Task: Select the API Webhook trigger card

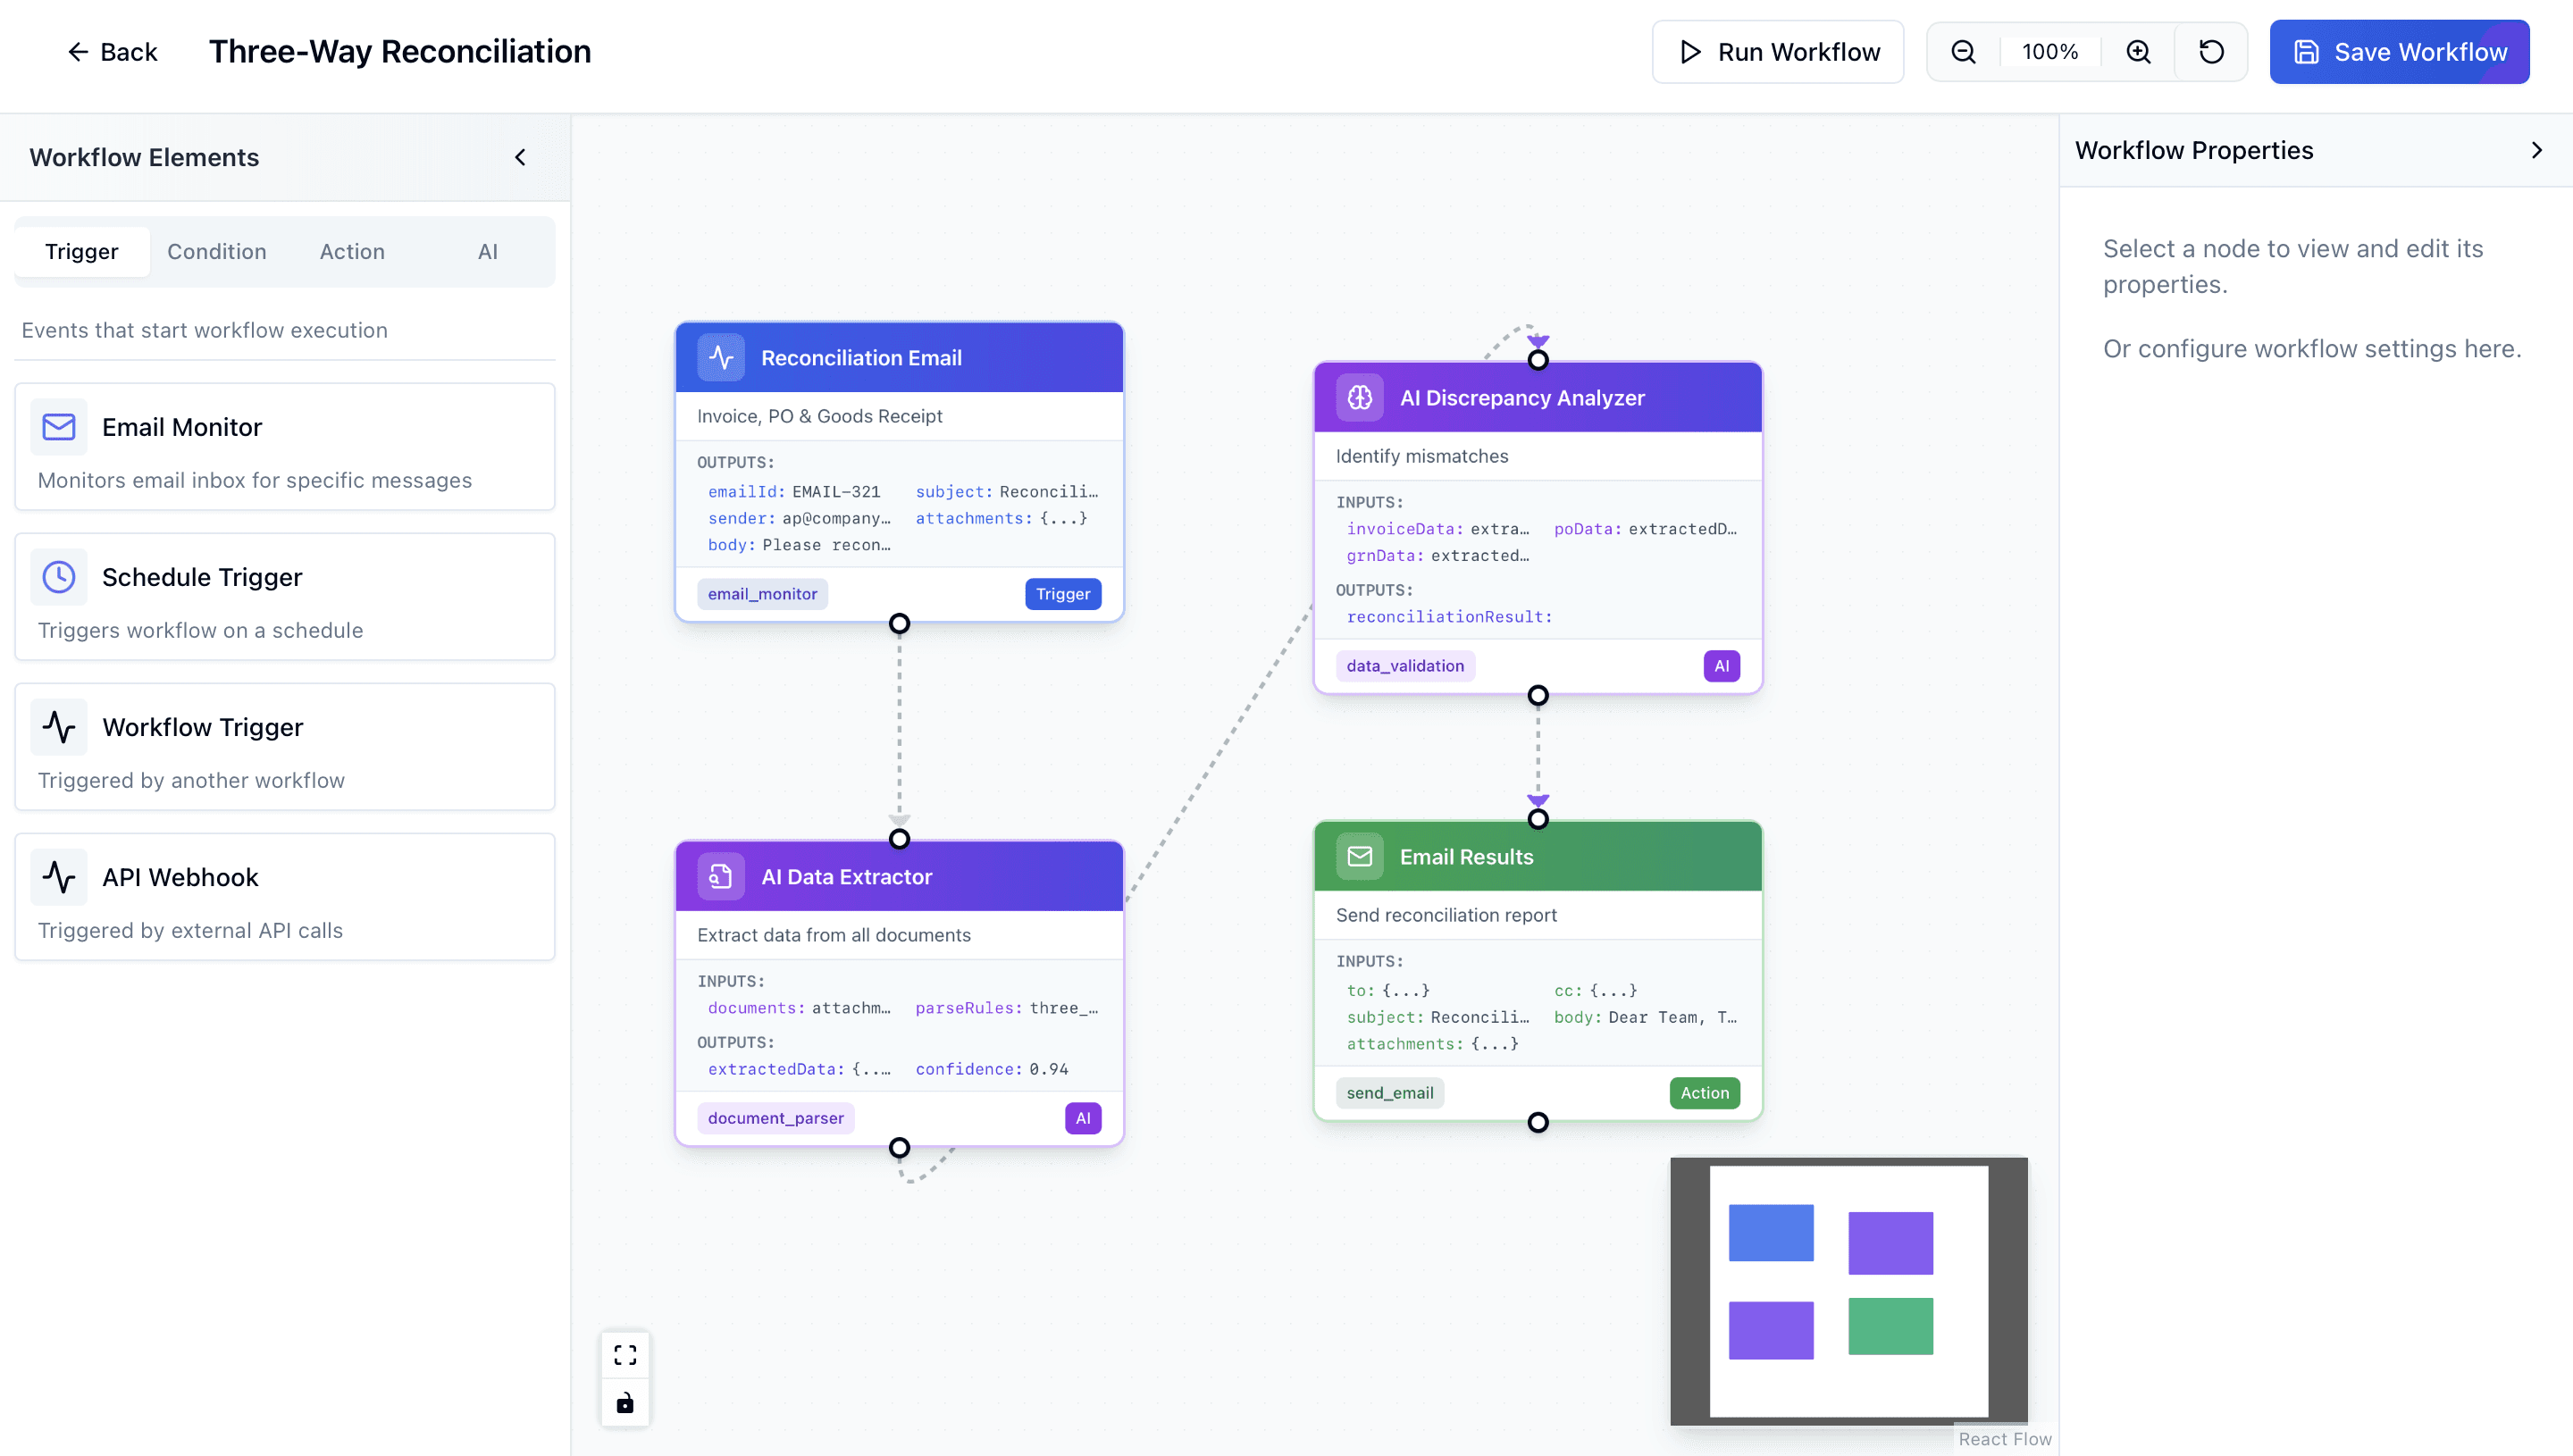Action: click(x=284, y=897)
